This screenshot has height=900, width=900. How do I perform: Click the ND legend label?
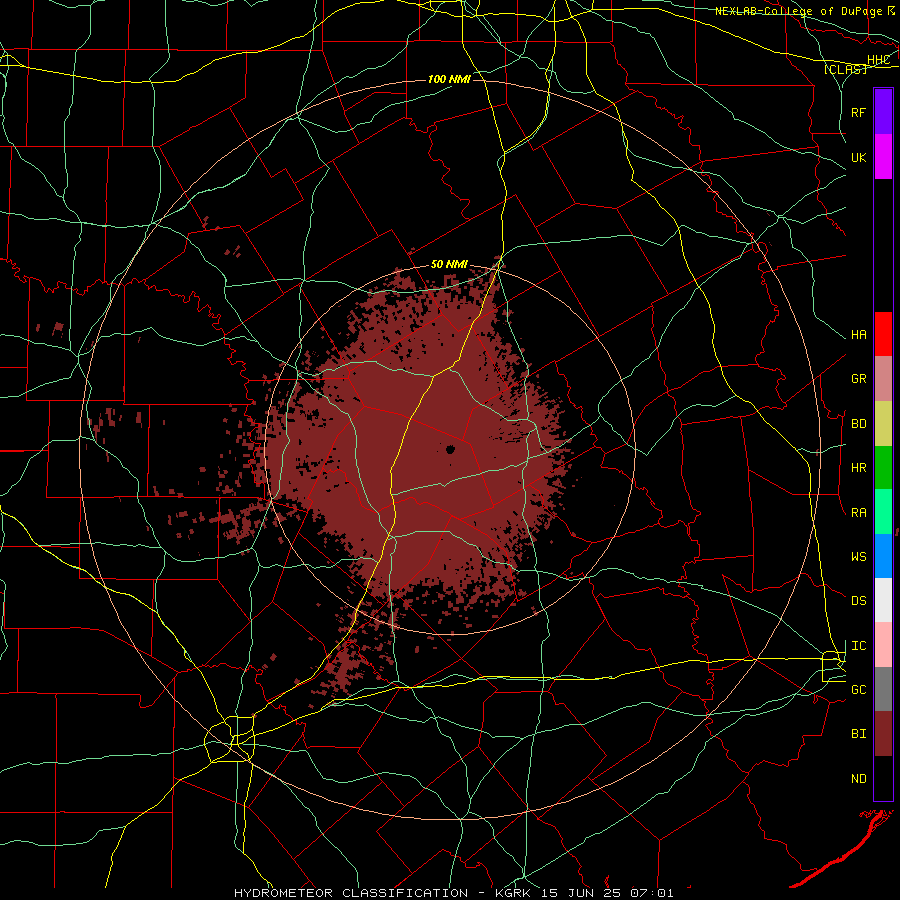[859, 779]
